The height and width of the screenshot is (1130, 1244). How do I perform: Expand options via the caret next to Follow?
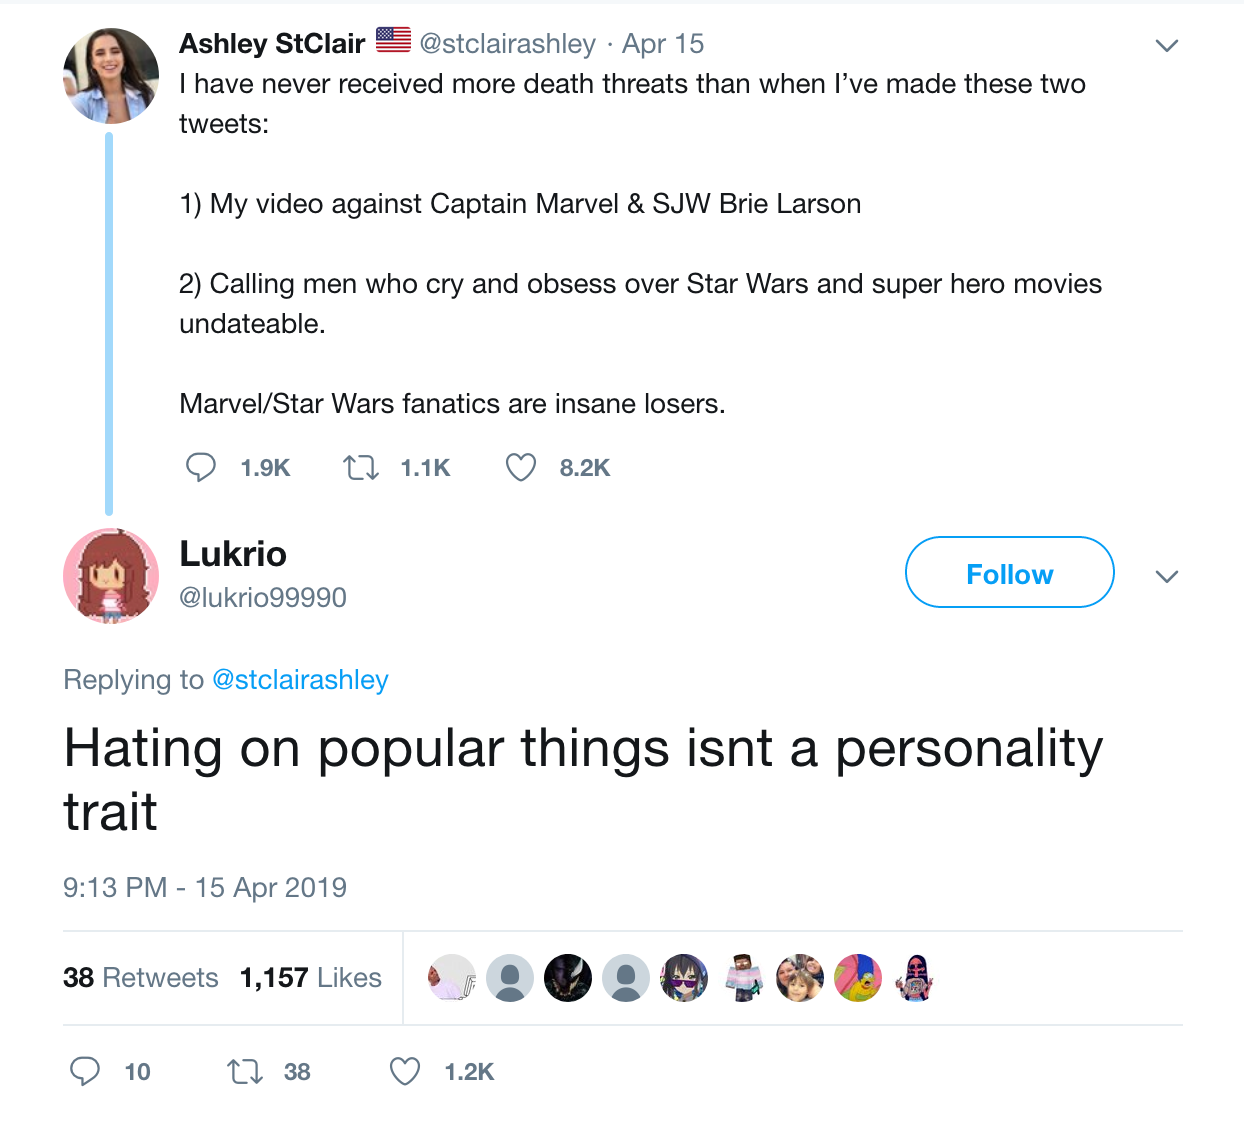pyautogui.click(x=1167, y=577)
